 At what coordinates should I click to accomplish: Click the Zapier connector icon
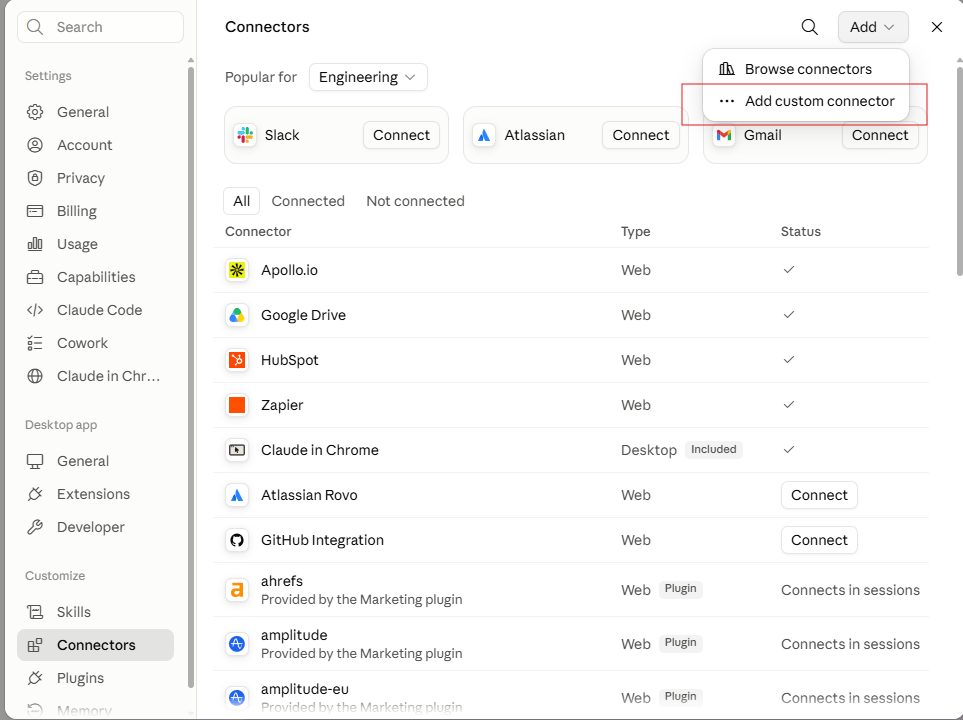237,405
